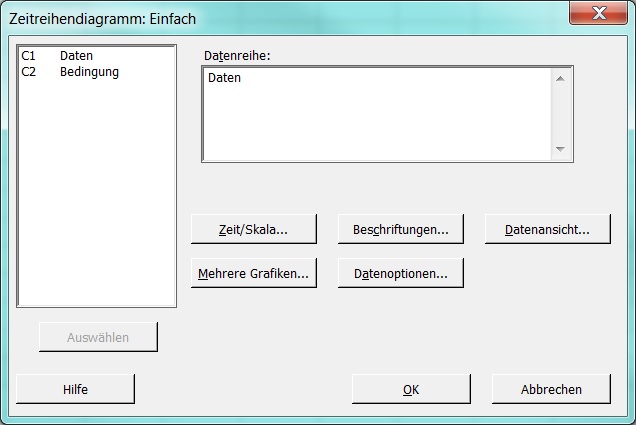Cancel with the Abbrechen button

[x=551, y=389]
